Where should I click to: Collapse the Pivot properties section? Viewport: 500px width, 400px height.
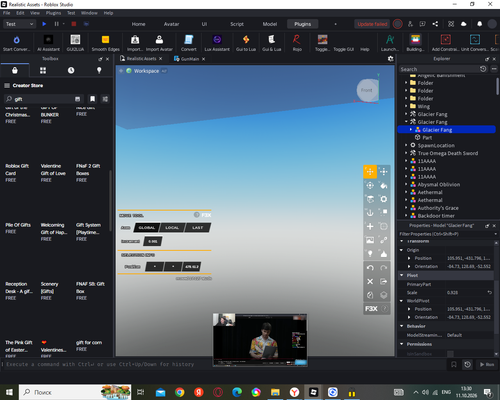pos(401,275)
